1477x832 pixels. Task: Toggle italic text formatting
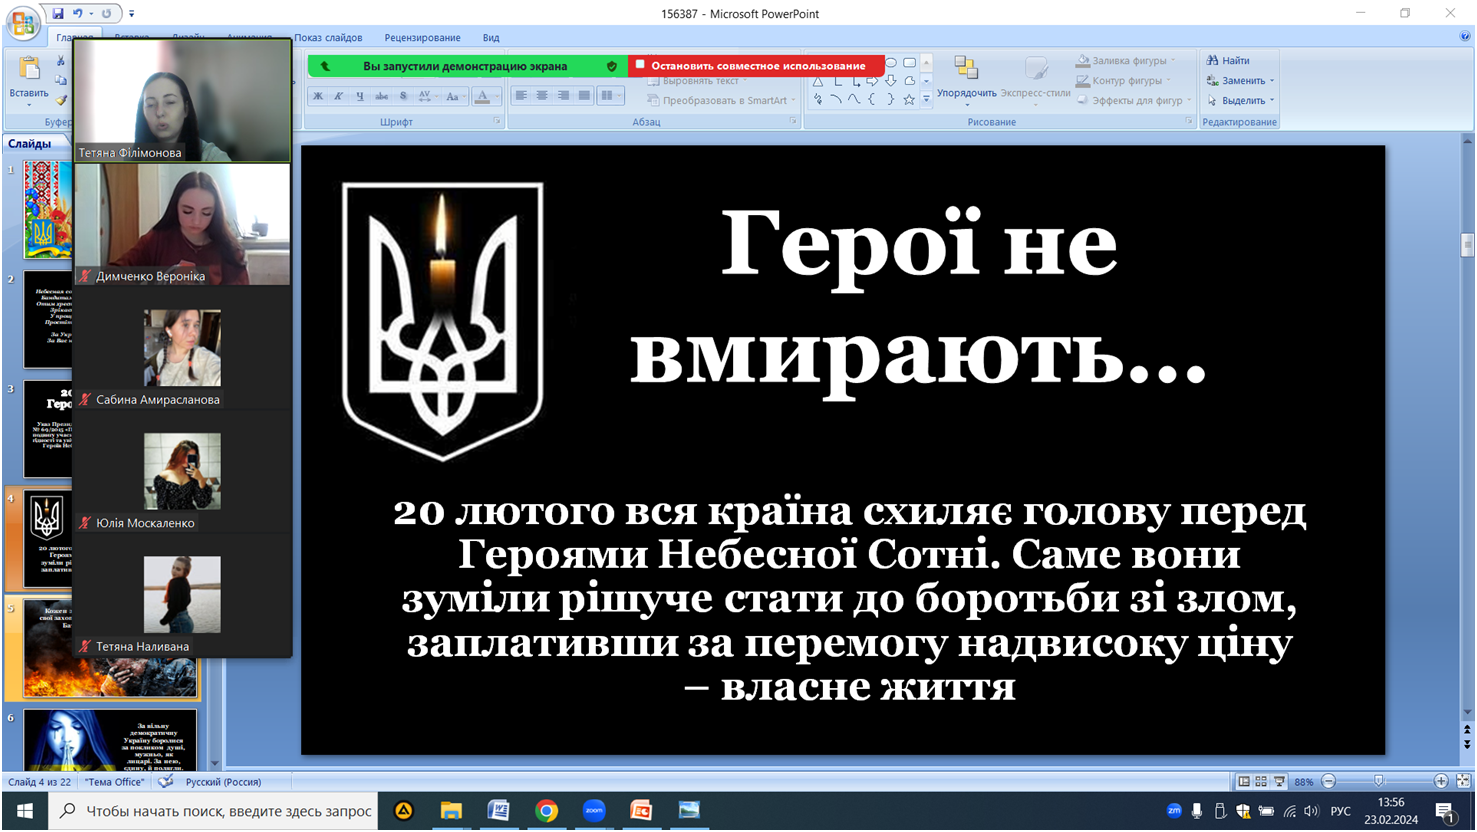[339, 96]
